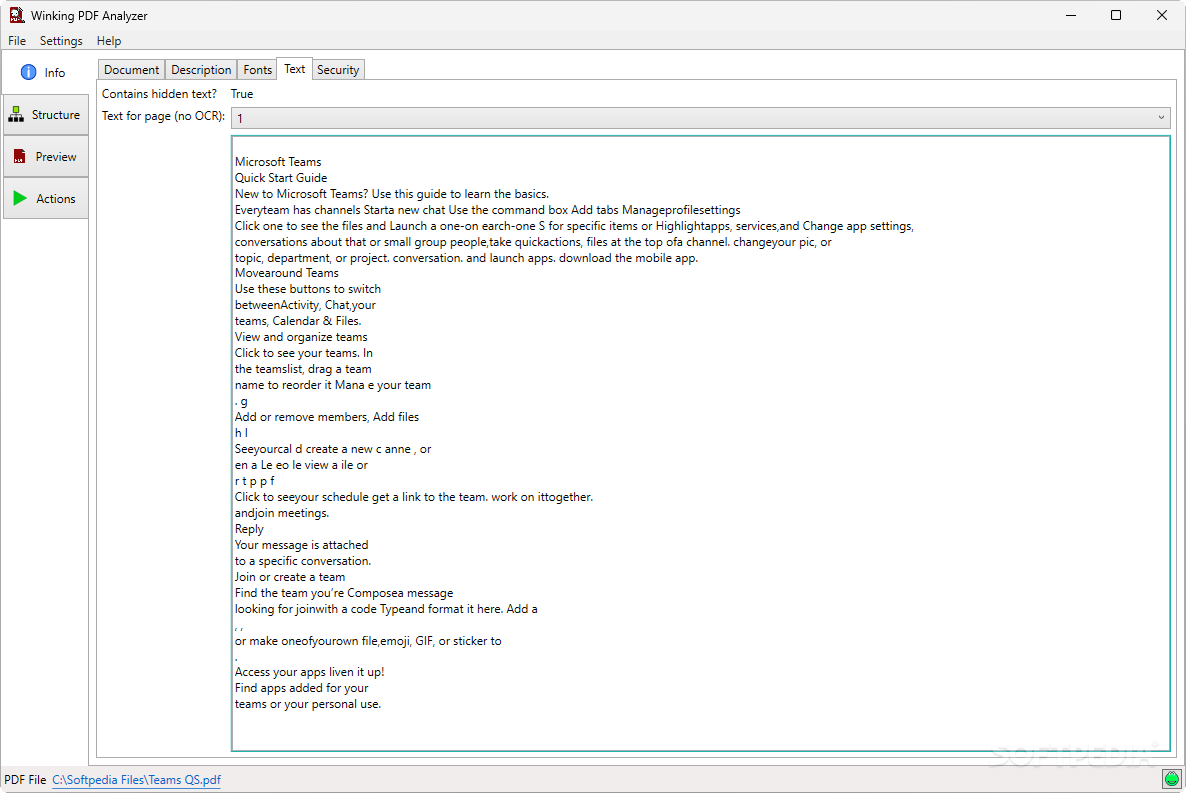Screen dimensions: 1186x793
Task: Close the Winking PDF Analyzer window
Action: pos(1162,15)
